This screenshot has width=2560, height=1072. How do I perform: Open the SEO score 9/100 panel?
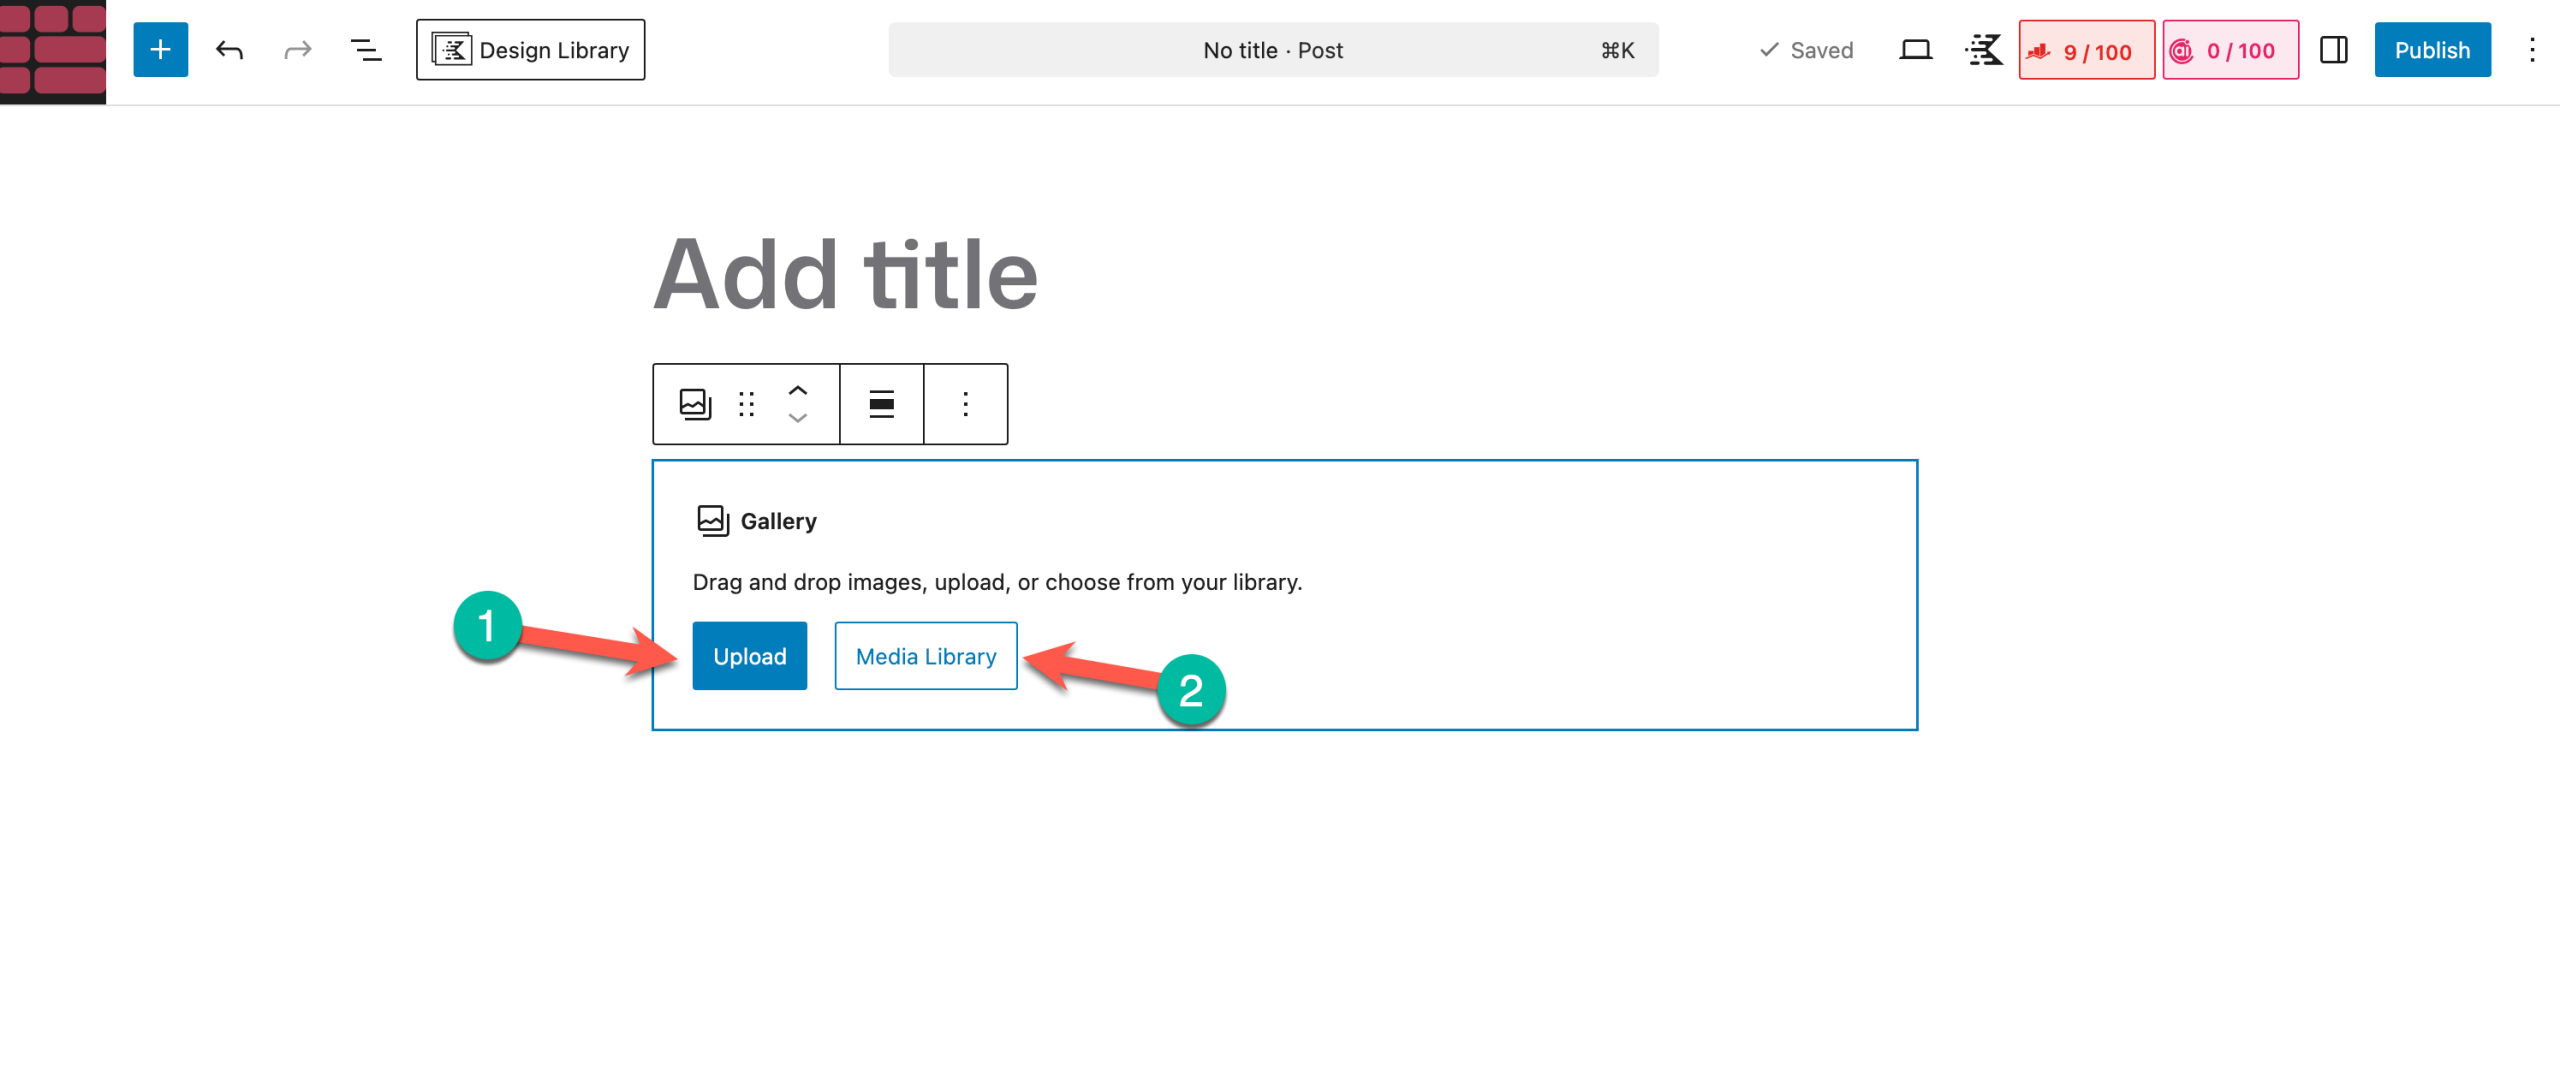[x=2086, y=50]
